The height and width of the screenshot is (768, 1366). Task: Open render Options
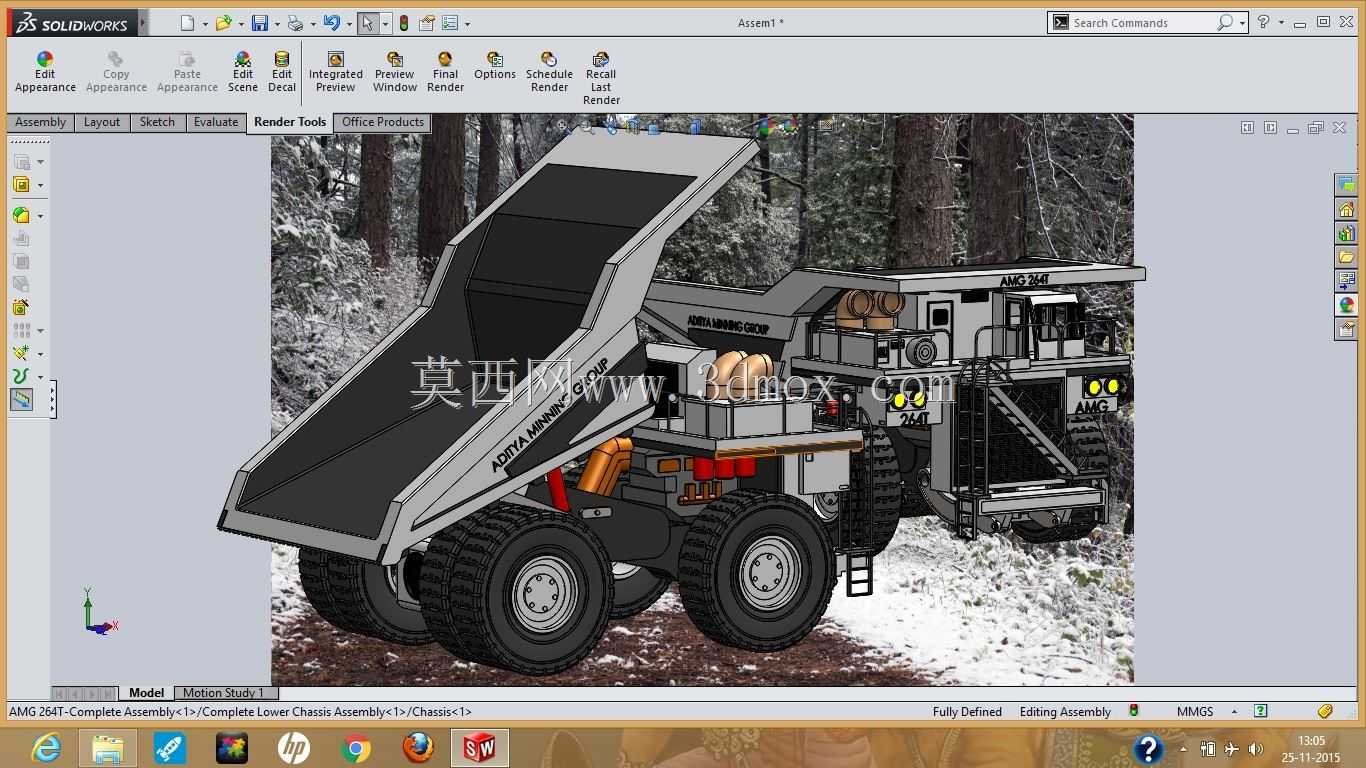point(495,67)
